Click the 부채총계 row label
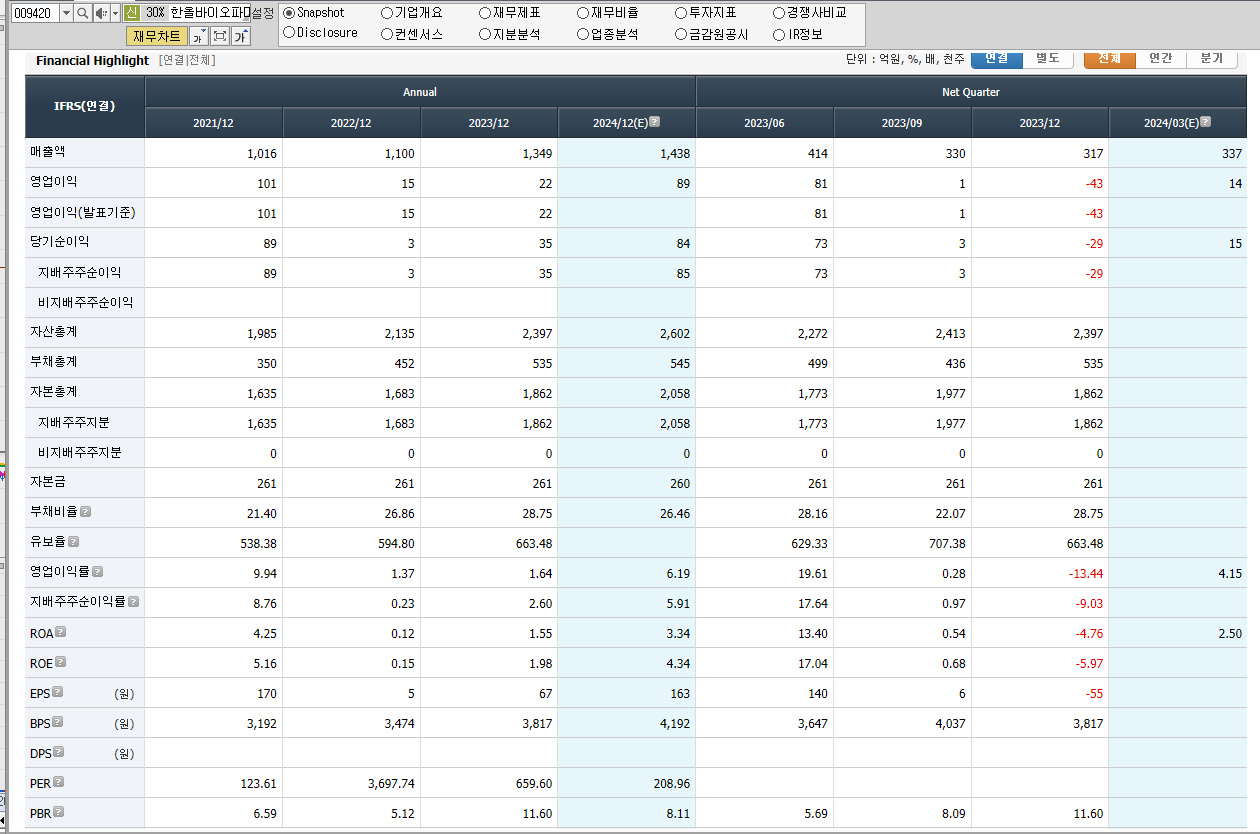 53,362
